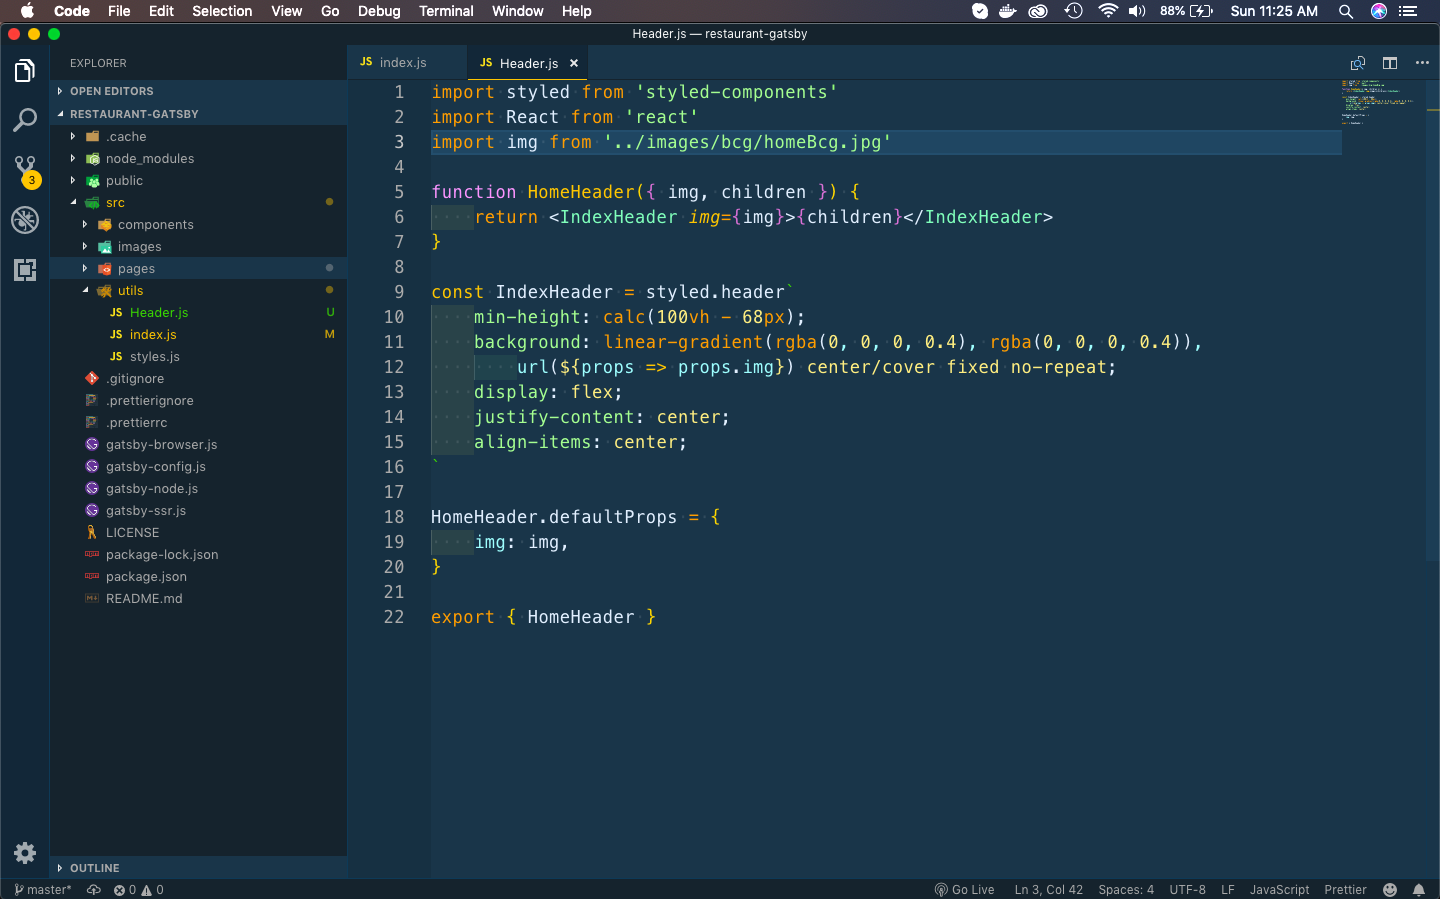Click the Wi-Fi status icon
The height and width of the screenshot is (899, 1440).
tap(1107, 11)
